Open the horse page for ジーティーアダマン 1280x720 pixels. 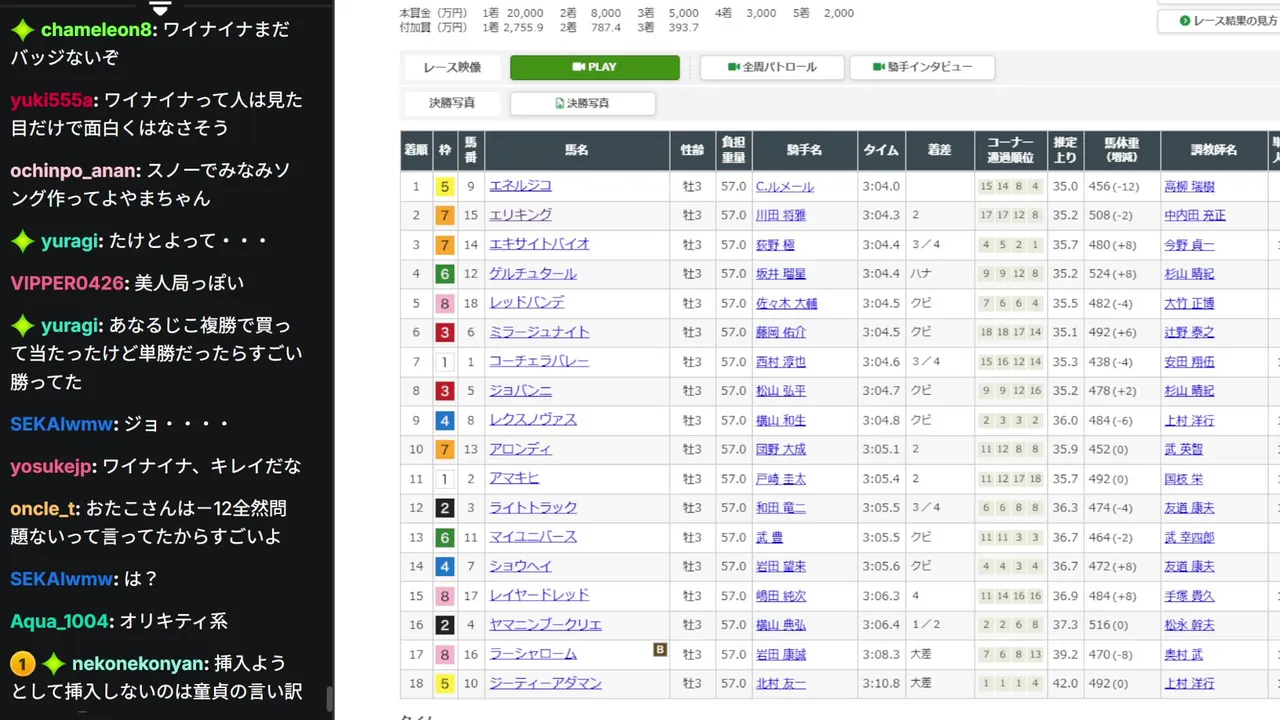point(545,683)
